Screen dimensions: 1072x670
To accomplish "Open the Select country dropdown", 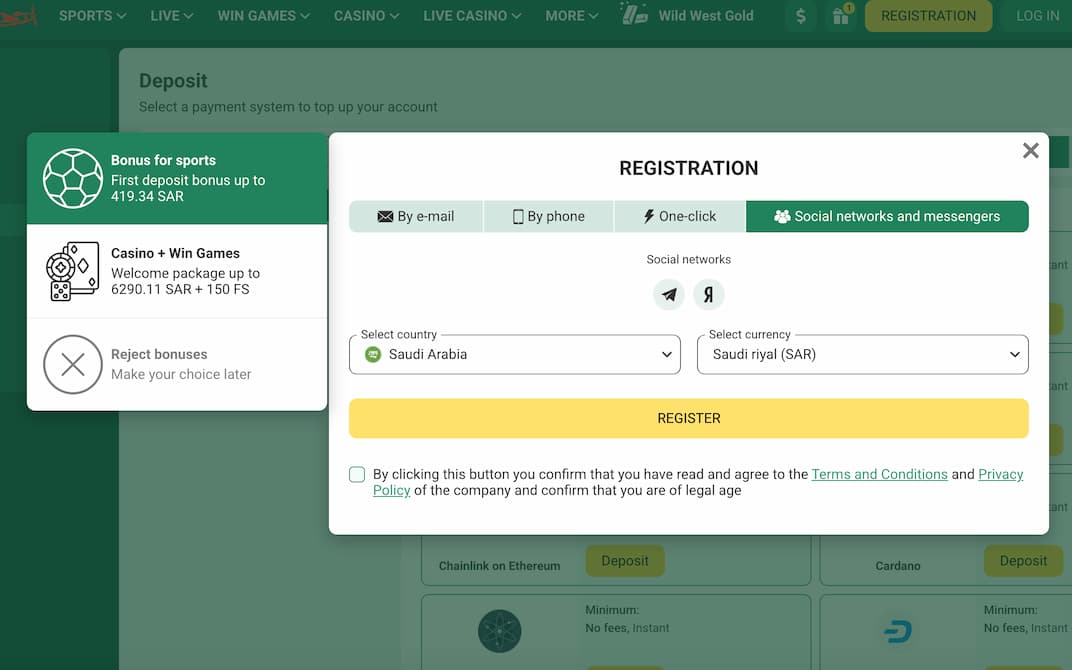I will point(515,354).
